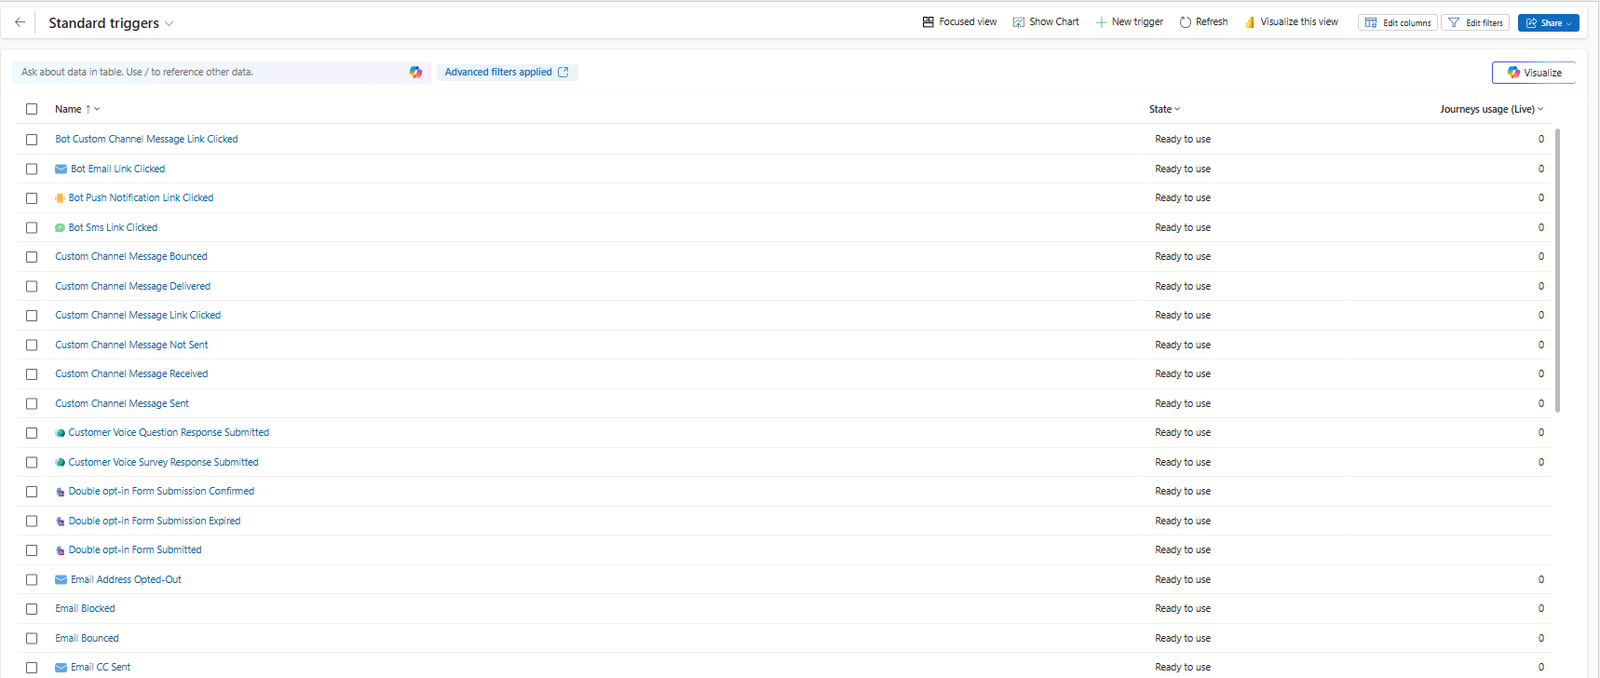1600x678 pixels.
Task: Expand the Standard triggers view selector
Action: pos(169,23)
